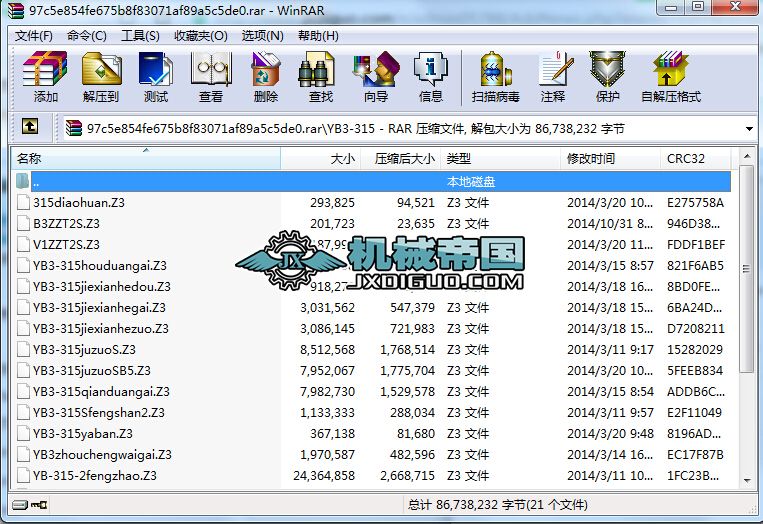The image size is (763, 524).
Task: Click file icon of YB3-315yaban.Z3
Action: [x=23, y=434]
